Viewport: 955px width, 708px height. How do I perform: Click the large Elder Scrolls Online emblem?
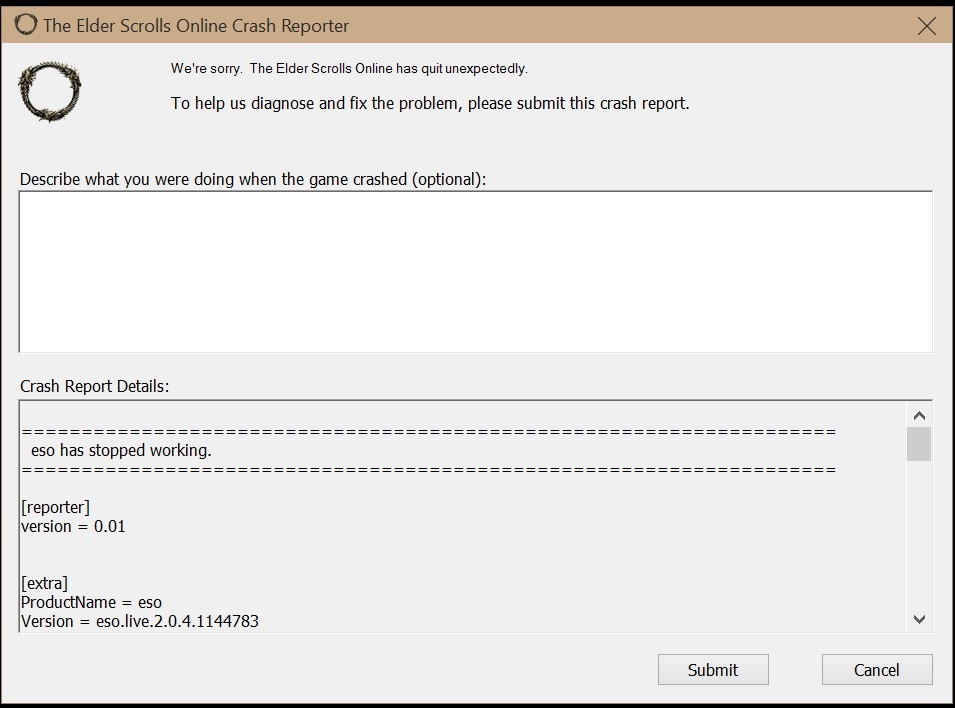click(50, 91)
